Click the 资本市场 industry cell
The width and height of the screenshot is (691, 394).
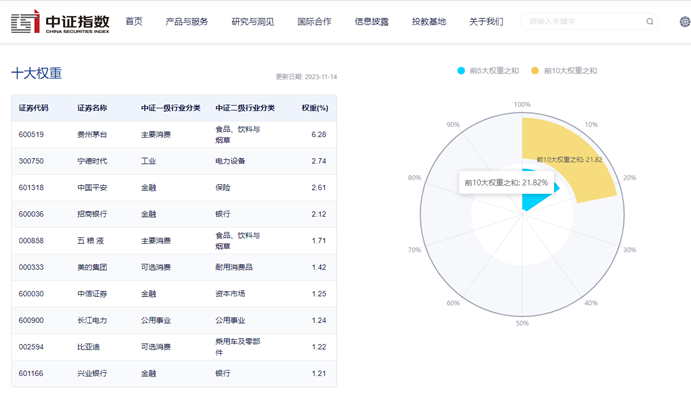click(230, 294)
